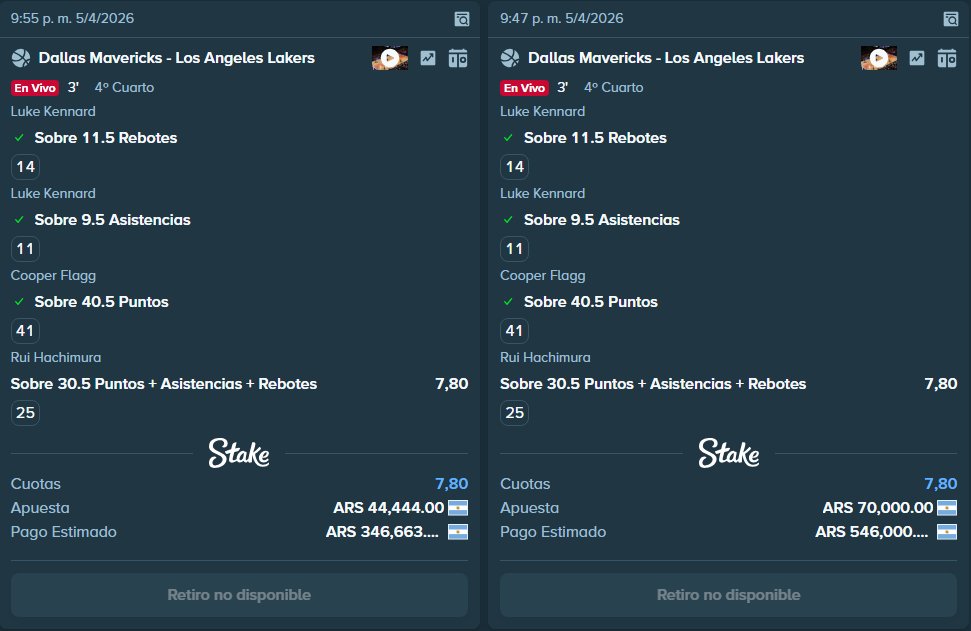Click blue Cuotas 7,80 on ARS 70,000.00 slip
The image size is (971, 631).
click(941, 484)
